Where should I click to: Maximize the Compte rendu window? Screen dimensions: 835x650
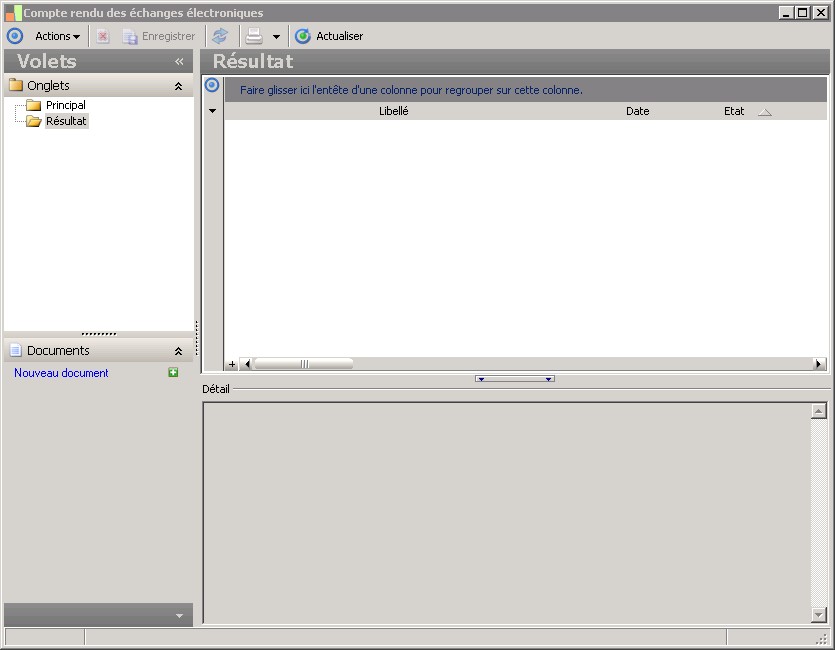pyautogui.click(x=803, y=13)
